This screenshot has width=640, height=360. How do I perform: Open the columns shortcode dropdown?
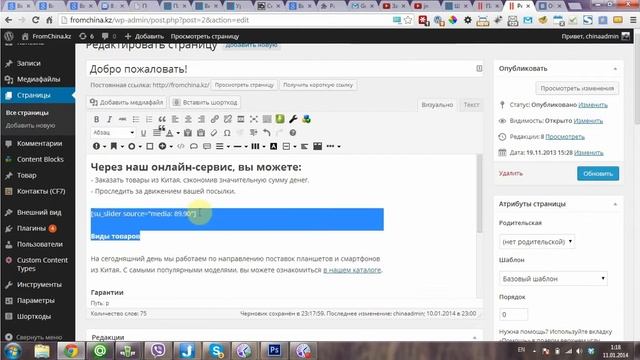point(258,146)
